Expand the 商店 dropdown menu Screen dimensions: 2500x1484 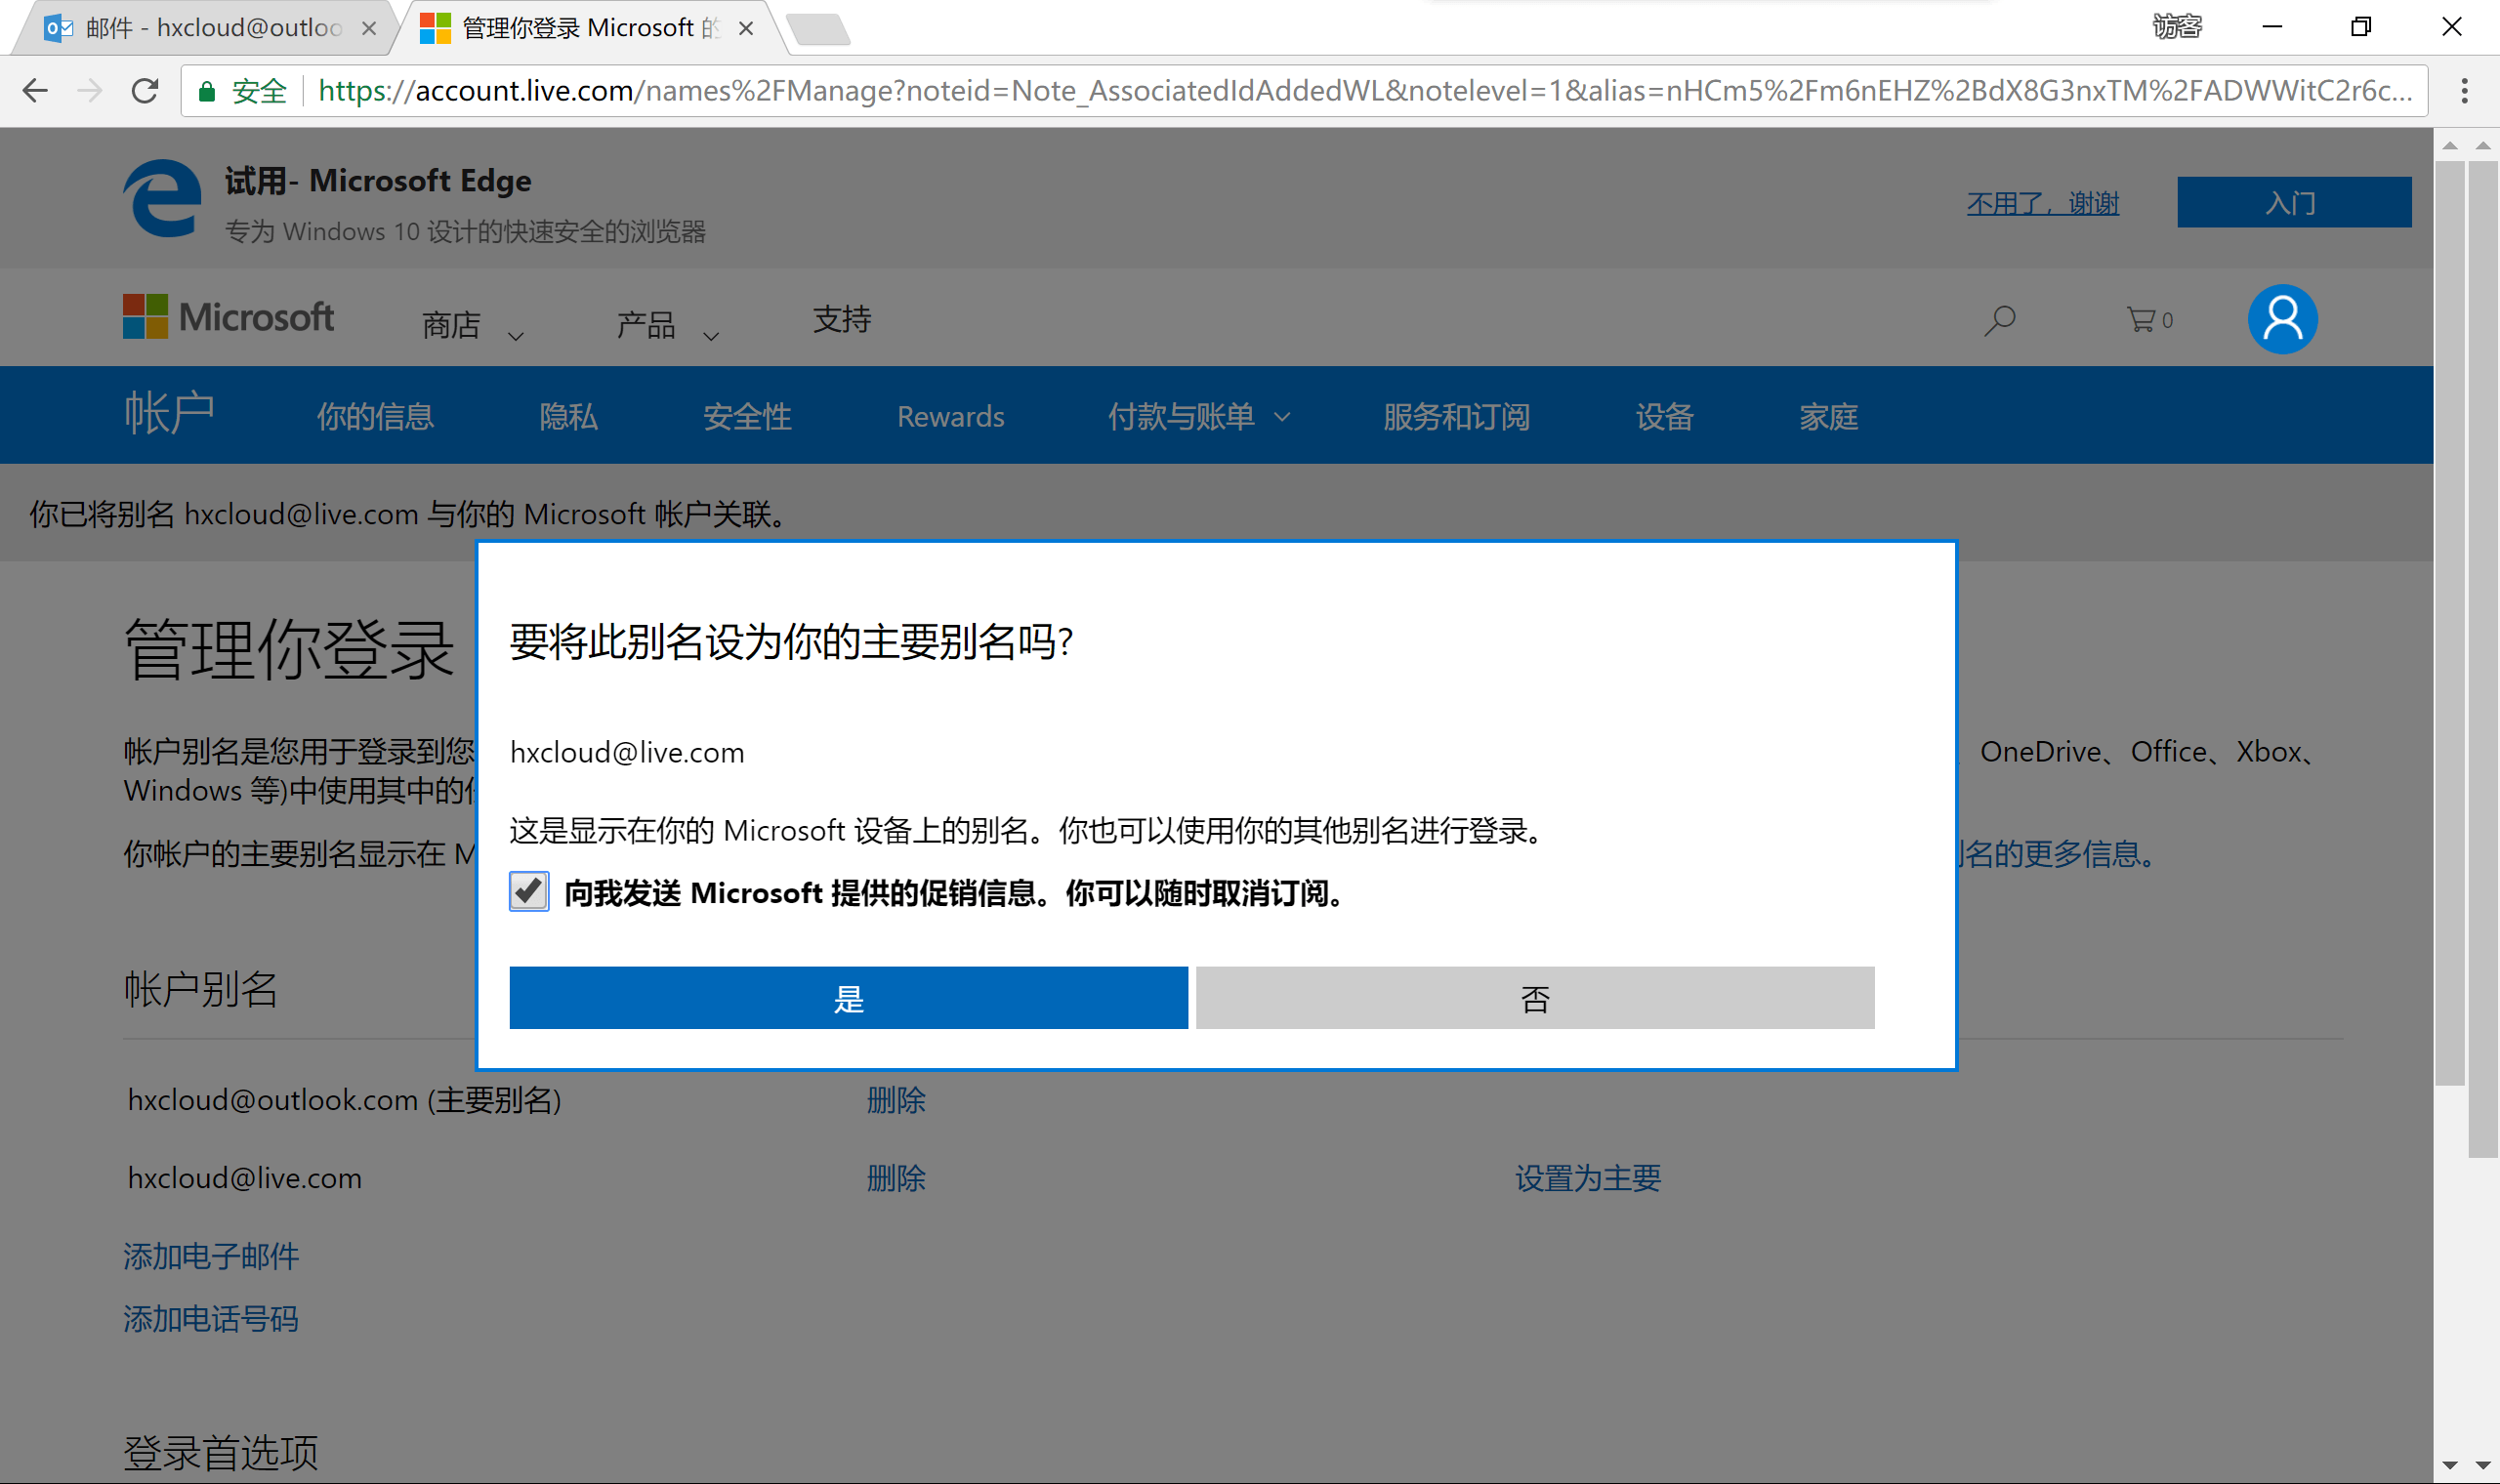pyautogui.click(x=472, y=325)
